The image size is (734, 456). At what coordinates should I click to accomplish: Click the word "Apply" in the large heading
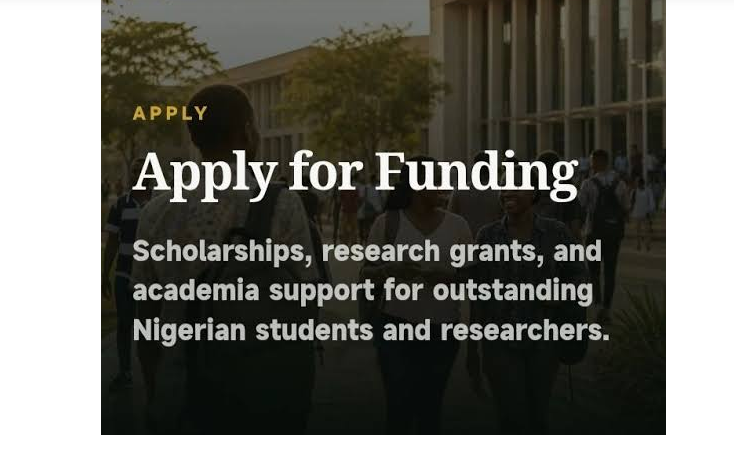click(x=205, y=176)
